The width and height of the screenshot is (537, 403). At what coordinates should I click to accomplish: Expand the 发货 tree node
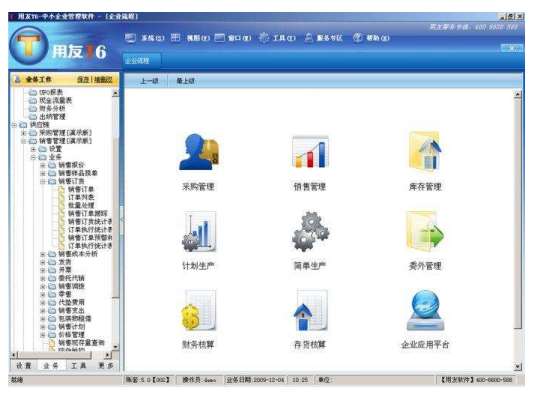(x=43, y=262)
